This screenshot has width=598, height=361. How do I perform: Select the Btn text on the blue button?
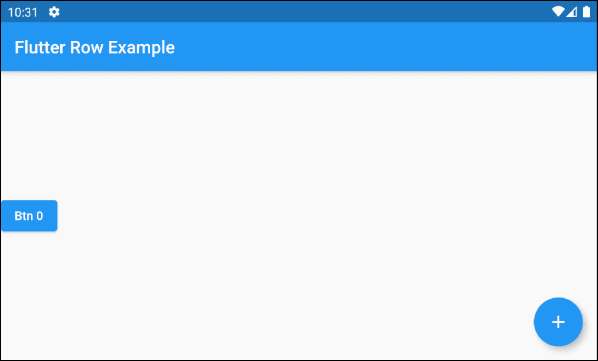[24, 216]
